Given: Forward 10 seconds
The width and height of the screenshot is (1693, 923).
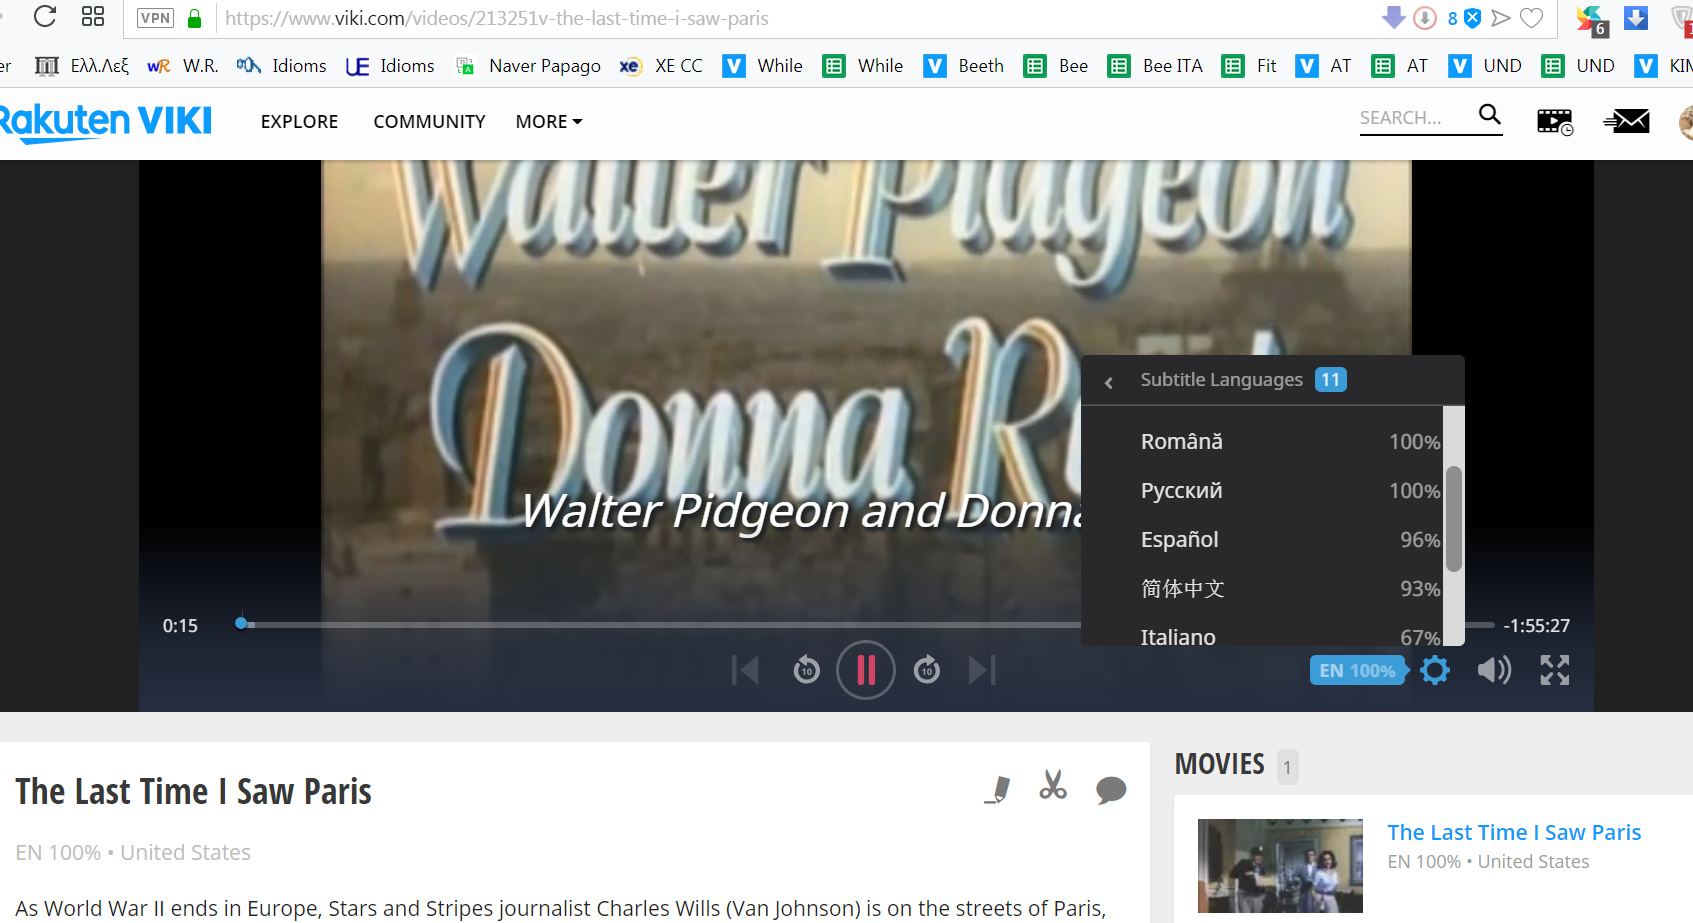Looking at the screenshot, I should 927,670.
